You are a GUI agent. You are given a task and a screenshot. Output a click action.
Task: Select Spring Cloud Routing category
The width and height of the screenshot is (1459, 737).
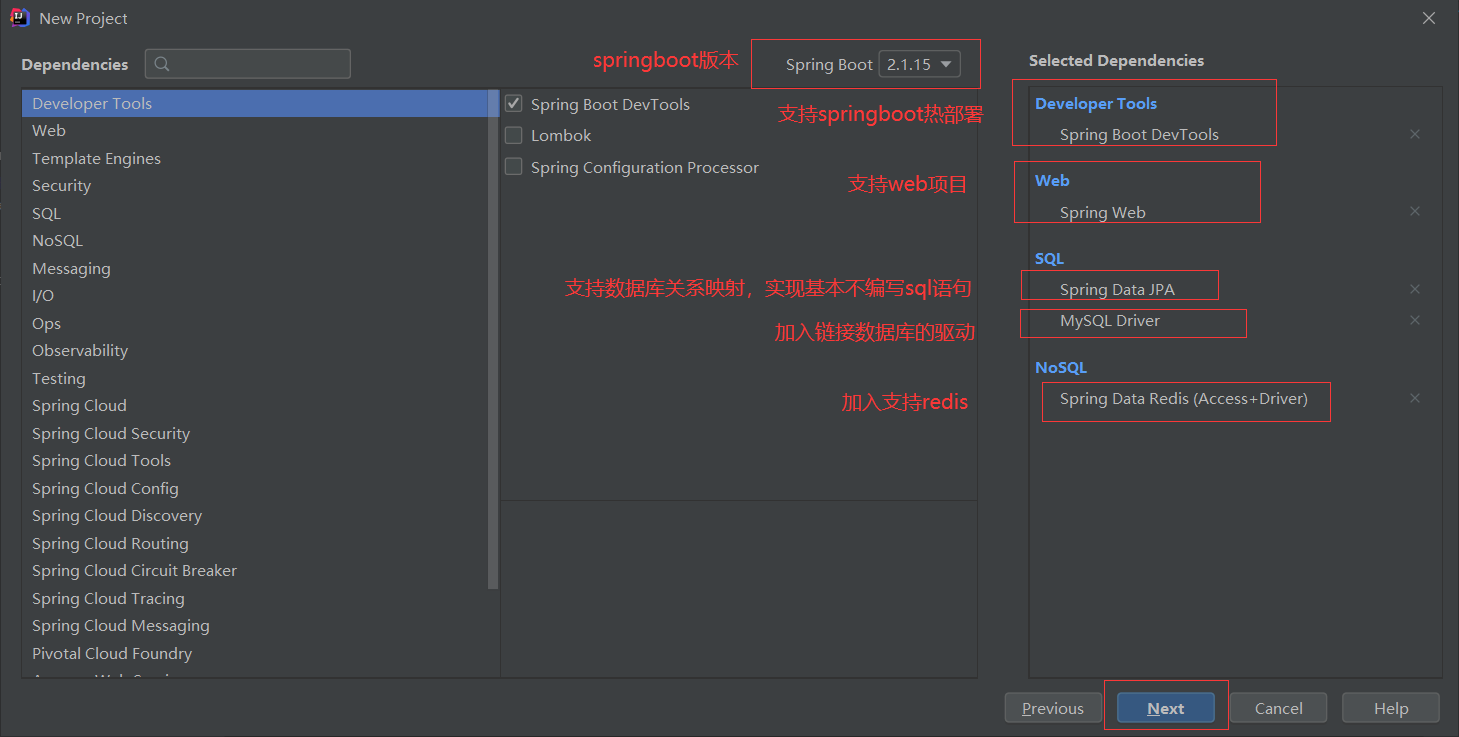pyautogui.click(x=255, y=543)
